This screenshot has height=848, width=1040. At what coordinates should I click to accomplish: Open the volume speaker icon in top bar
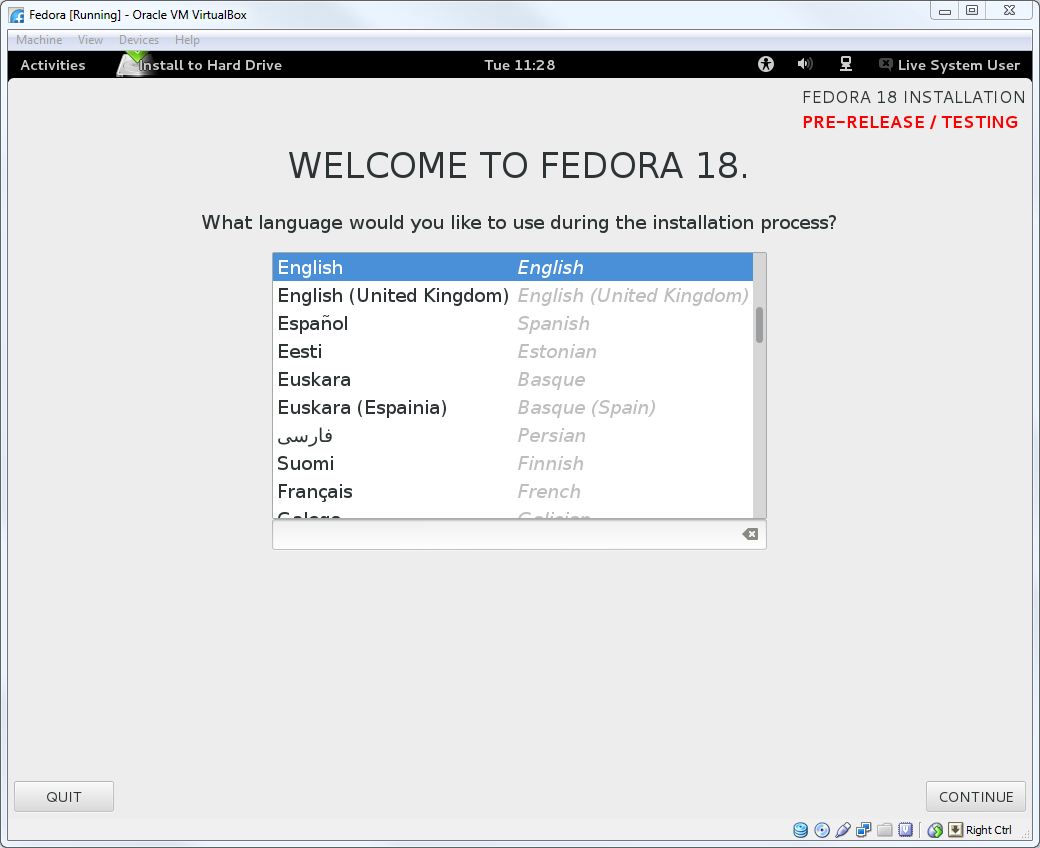(x=805, y=64)
